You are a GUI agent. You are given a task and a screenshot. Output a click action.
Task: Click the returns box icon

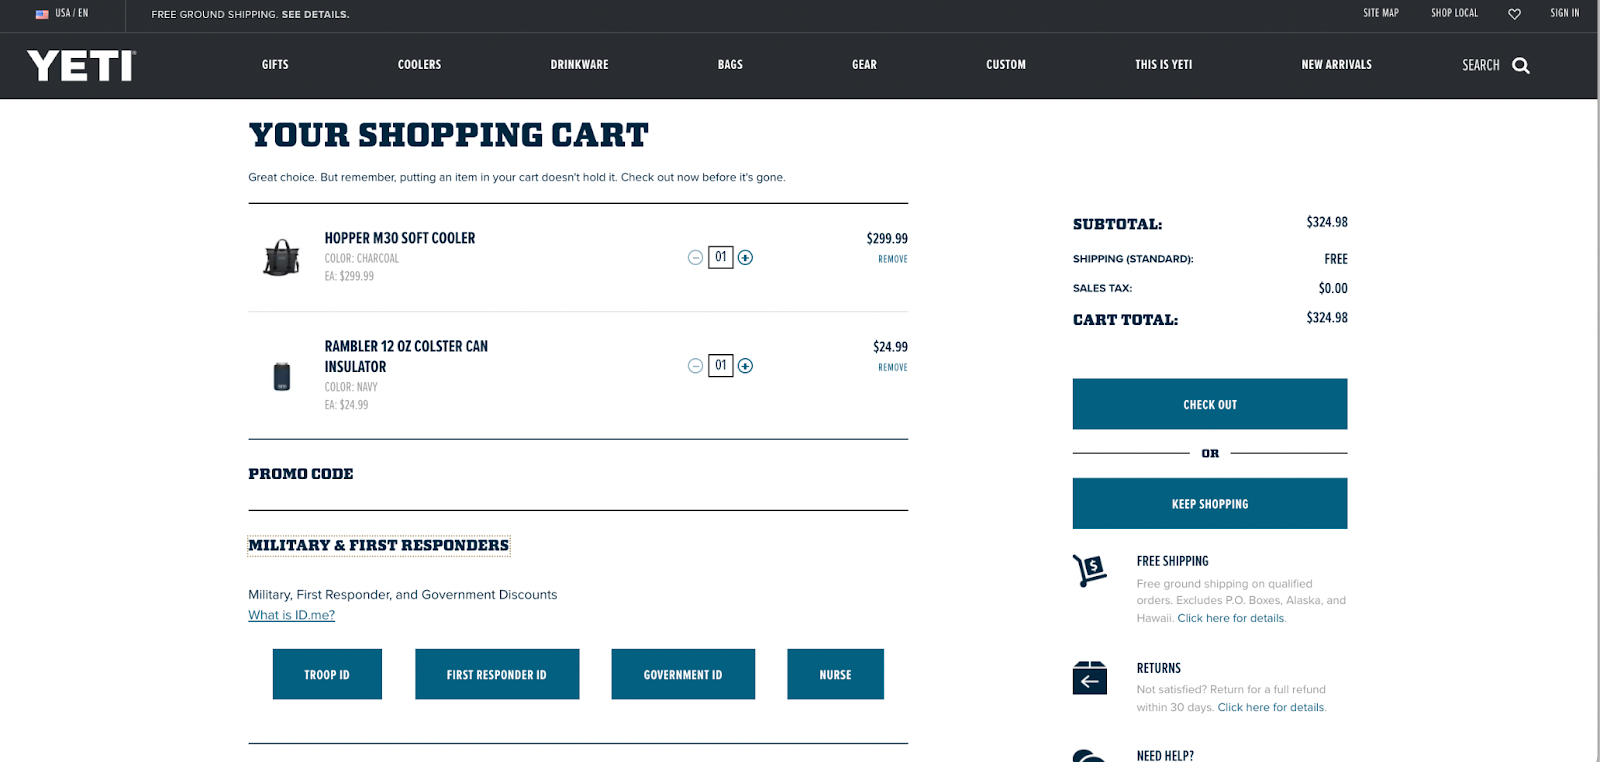pyautogui.click(x=1090, y=677)
